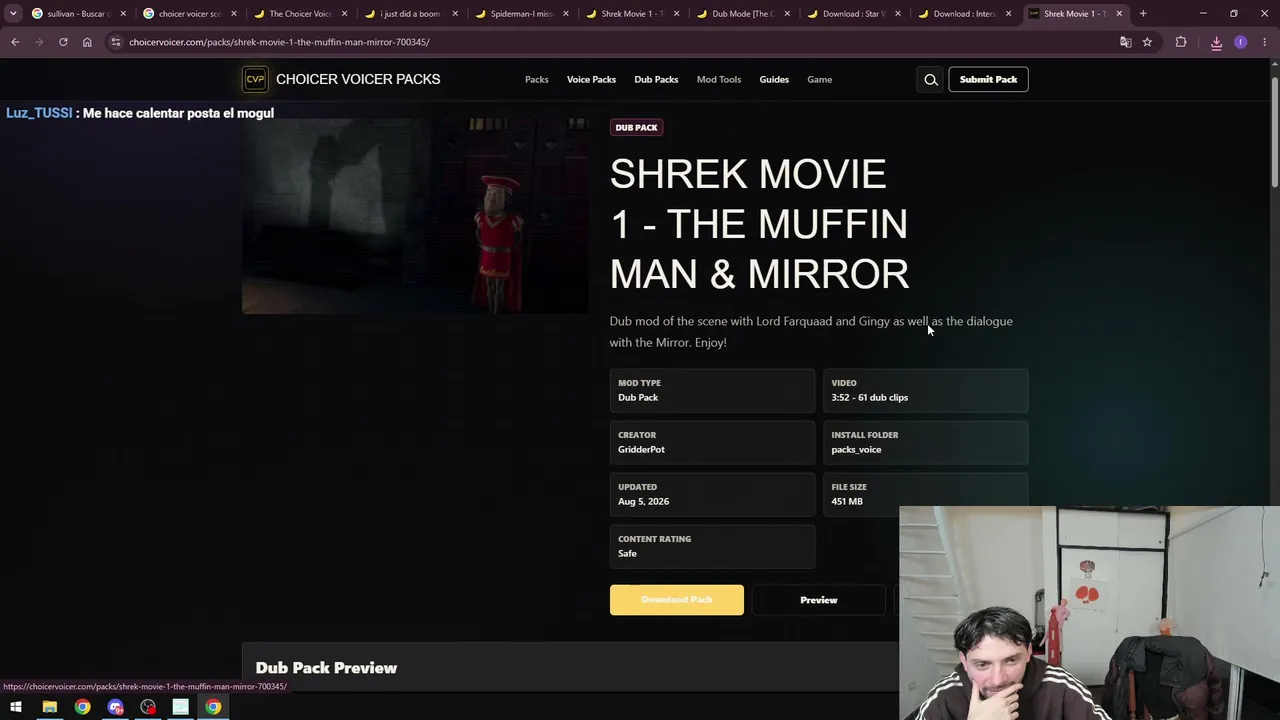View site information in the address bar
The height and width of the screenshot is (720, 1280).
[116, 42]
